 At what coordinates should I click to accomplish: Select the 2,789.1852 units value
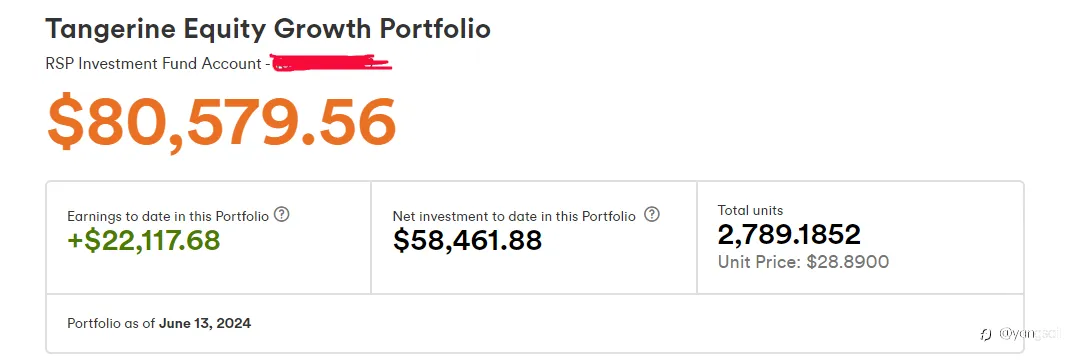click(789, 235)
